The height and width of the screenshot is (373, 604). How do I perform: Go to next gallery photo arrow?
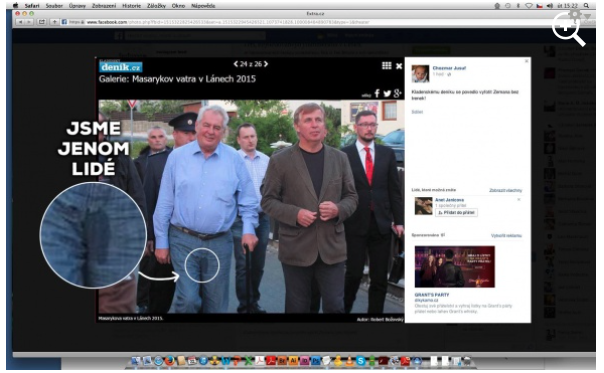(266, 64)
